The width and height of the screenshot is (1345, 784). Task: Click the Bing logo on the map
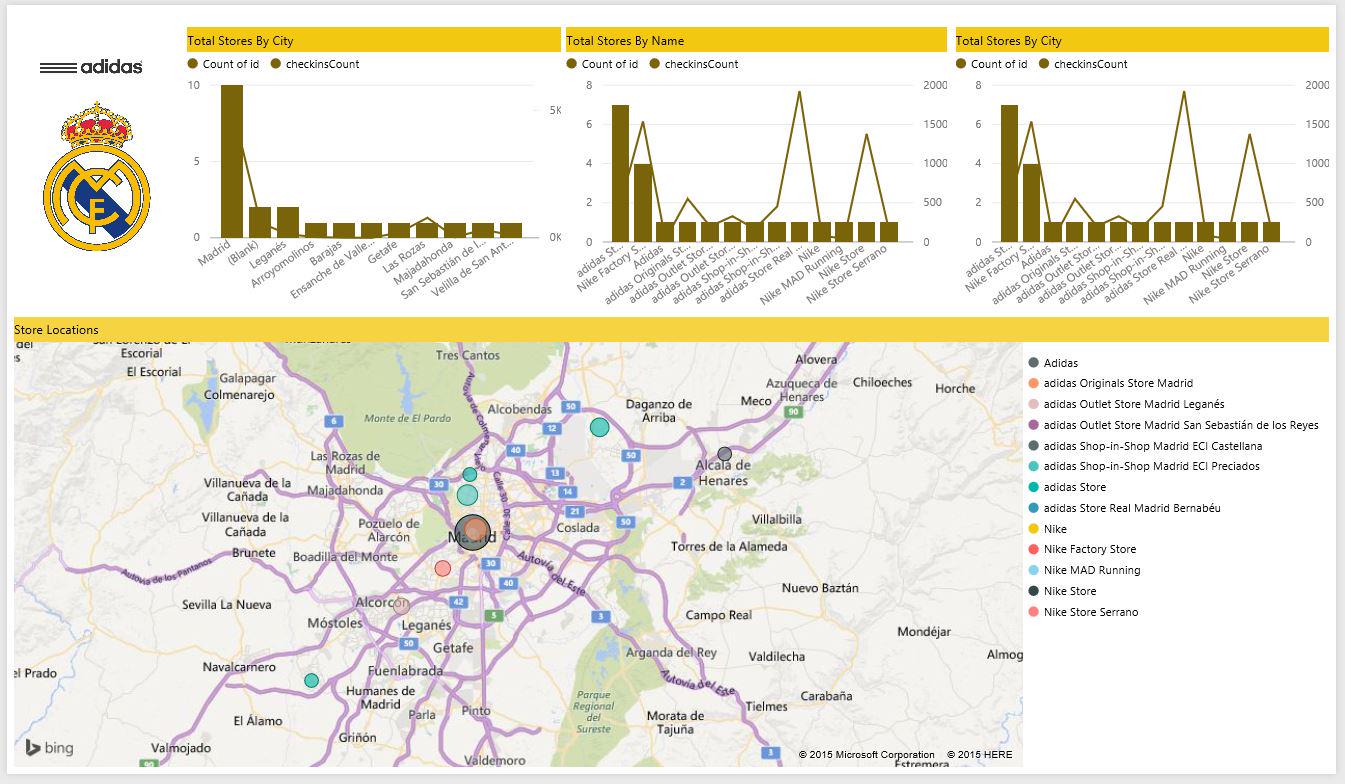coord(49,748)
